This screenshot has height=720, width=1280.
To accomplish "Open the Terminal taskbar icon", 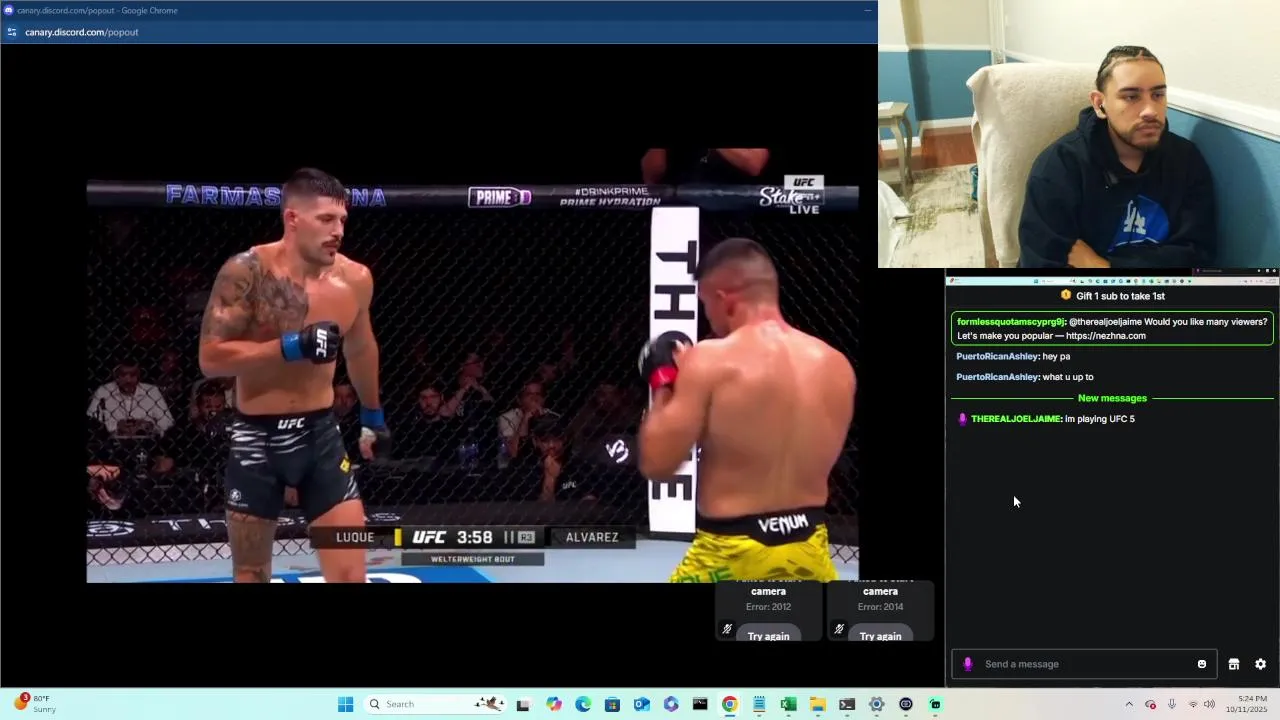I will 847,704.
